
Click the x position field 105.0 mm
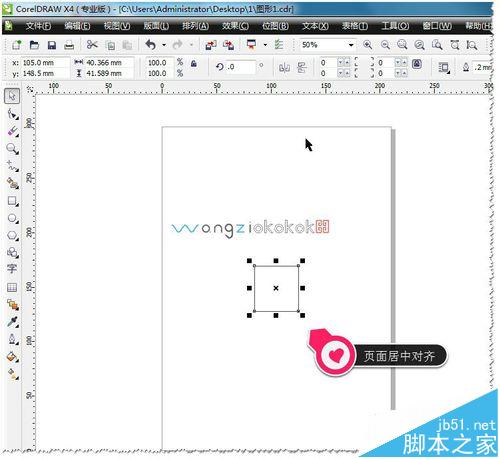[x=46, y=63]
